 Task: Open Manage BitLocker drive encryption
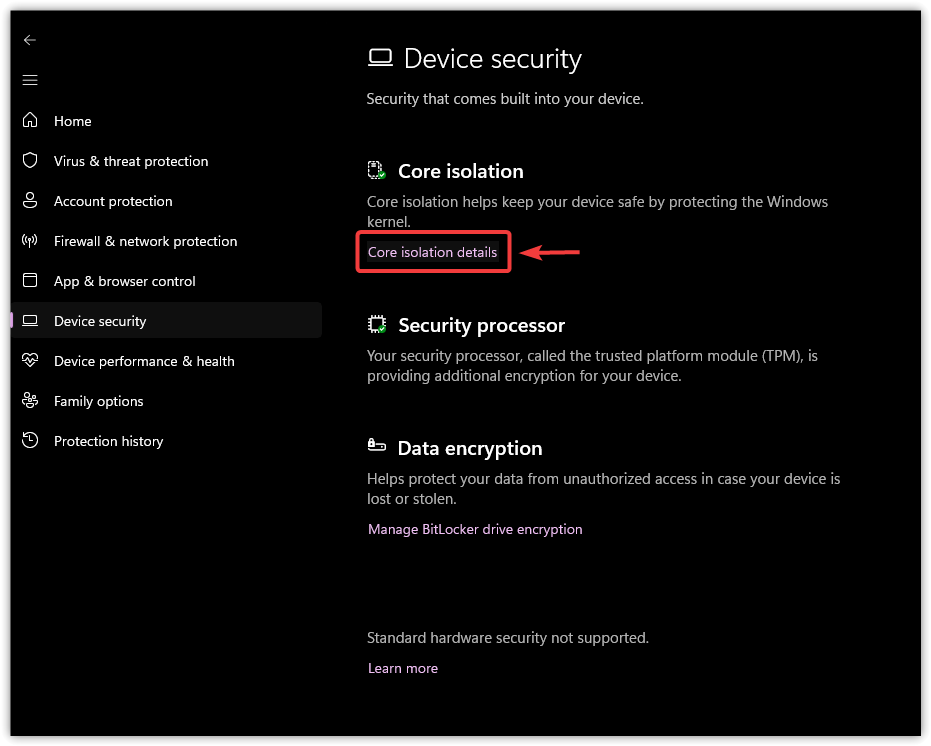click(475, 529)
